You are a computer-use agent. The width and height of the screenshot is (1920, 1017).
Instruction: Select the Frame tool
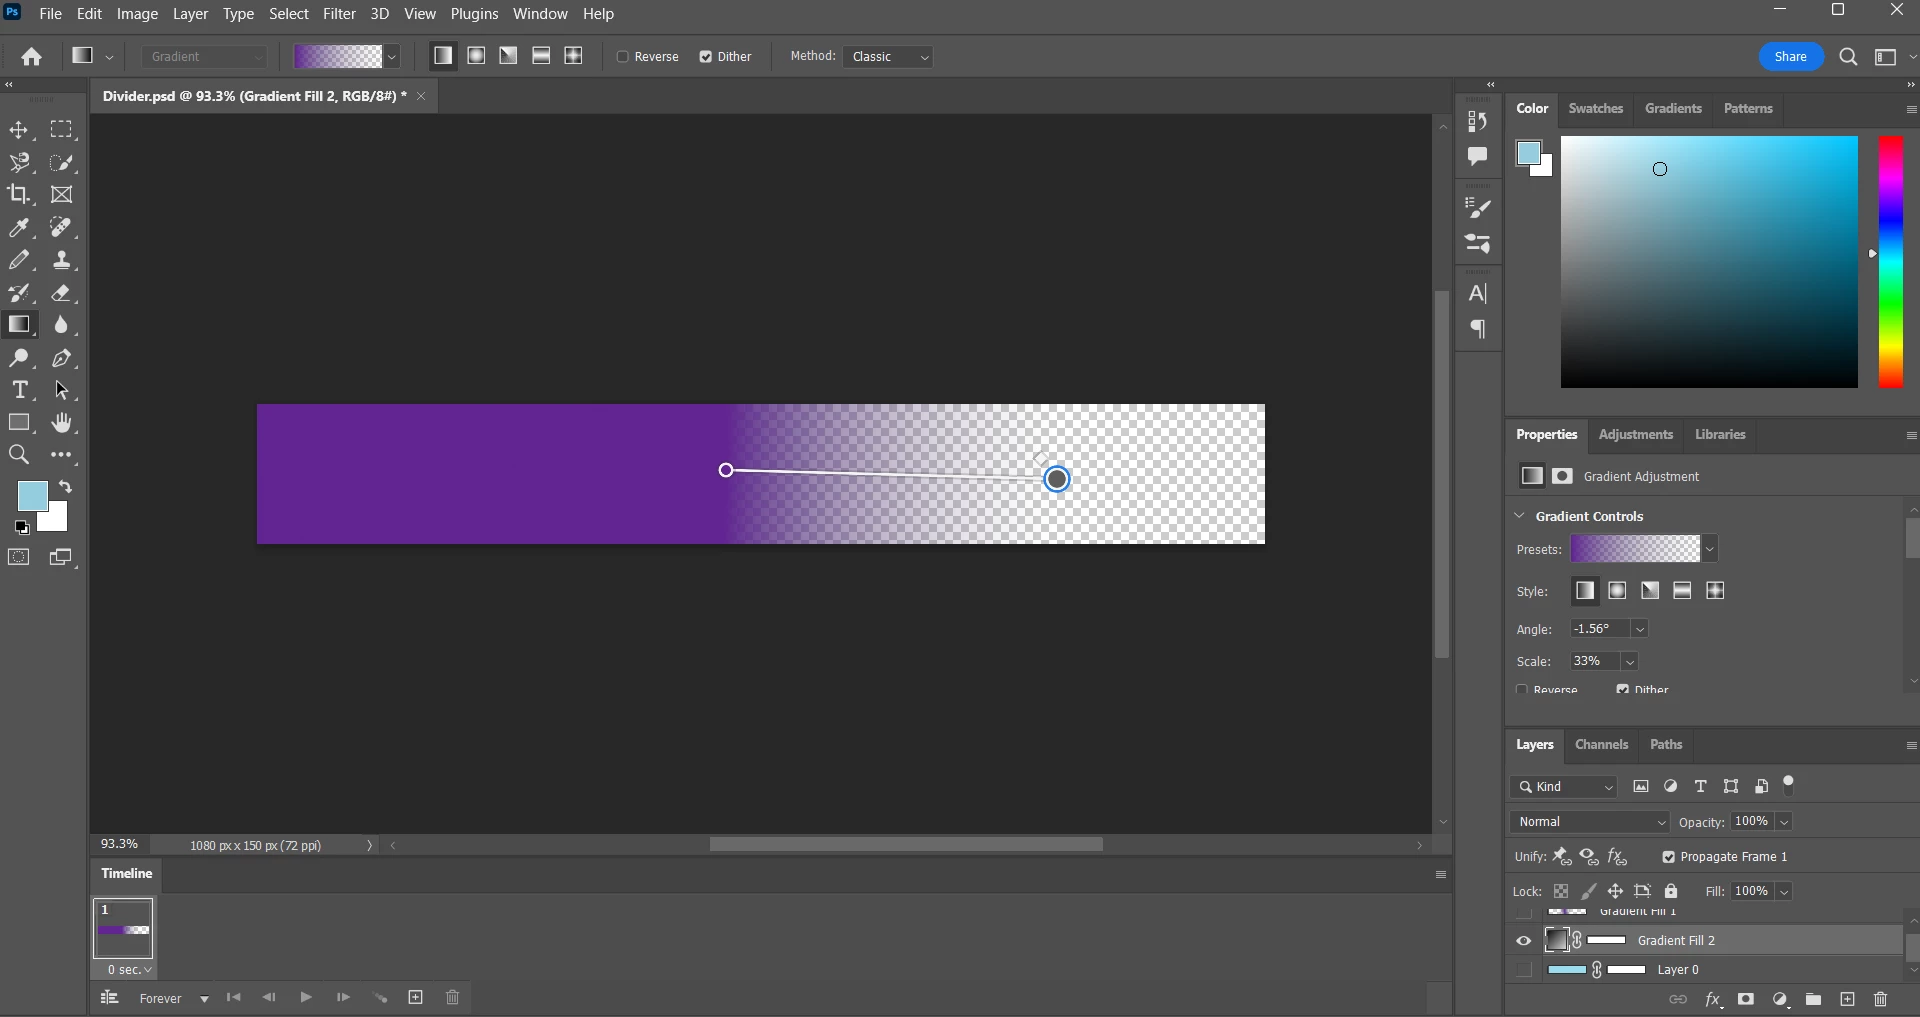[62, 194]
